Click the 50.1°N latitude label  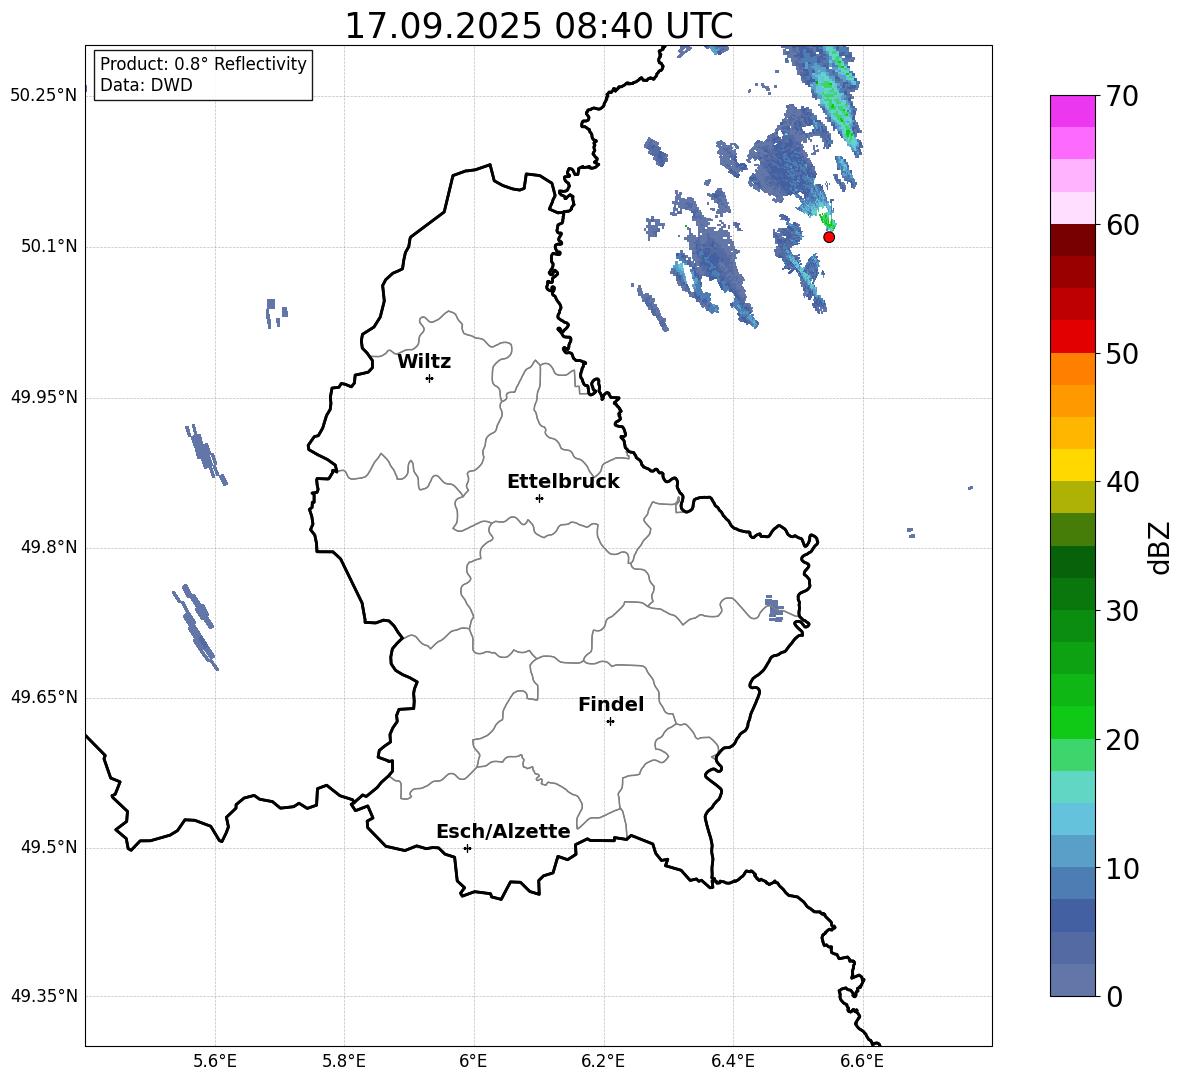[x=49, y=246]
